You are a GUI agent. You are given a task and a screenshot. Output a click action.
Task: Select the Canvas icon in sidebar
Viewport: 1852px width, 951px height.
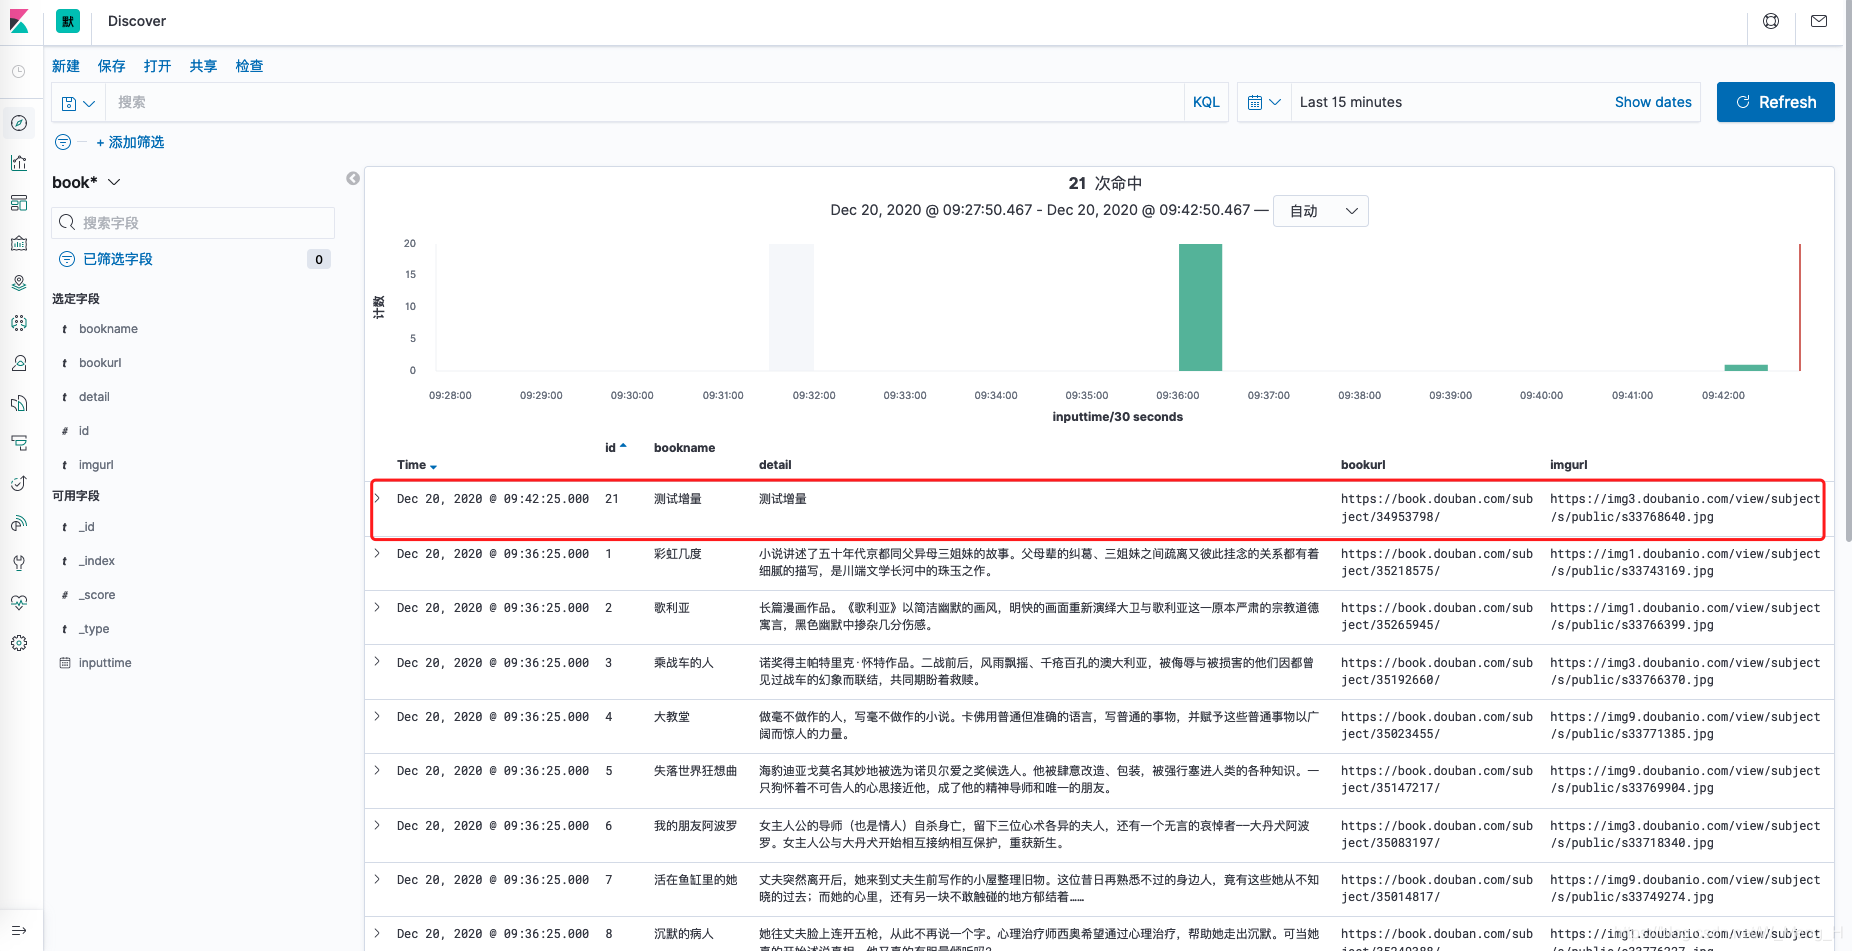coord(19,242)
